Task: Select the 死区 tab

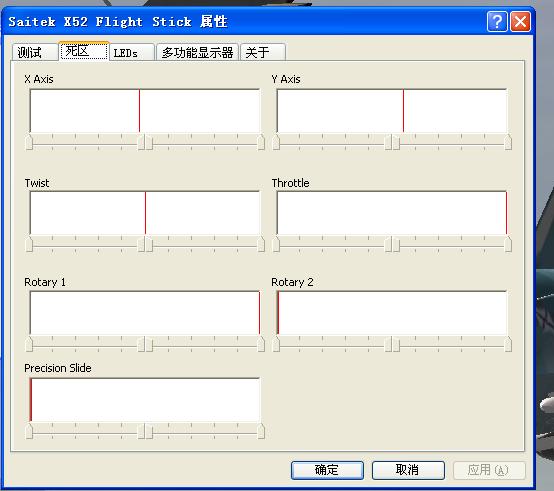Action: tap(84, 51)
